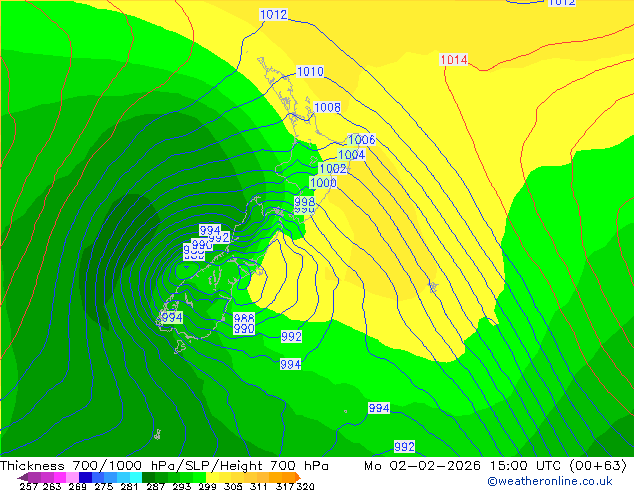Select the 1010 pressure contour label
634x490 pixels.
click(x=310, y=72)
